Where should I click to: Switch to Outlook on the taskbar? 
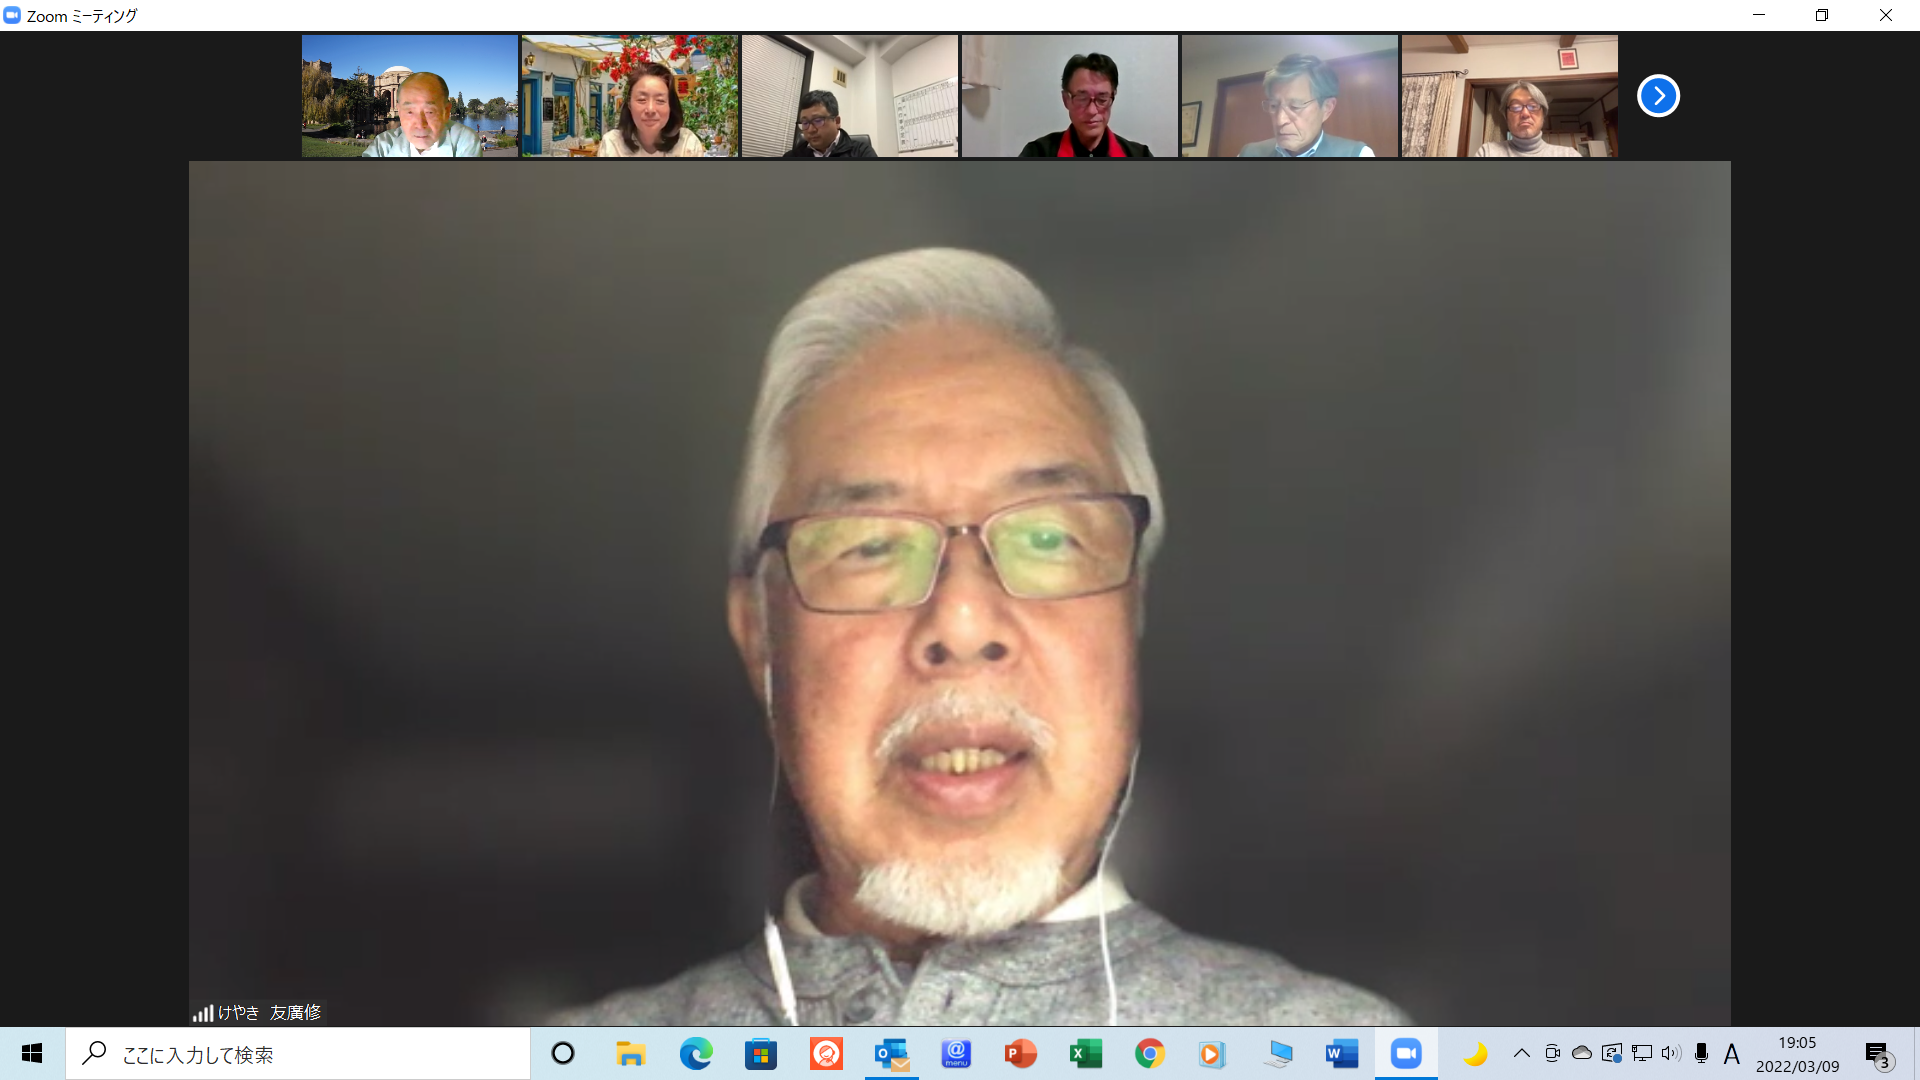click(x=891, y=1054)
